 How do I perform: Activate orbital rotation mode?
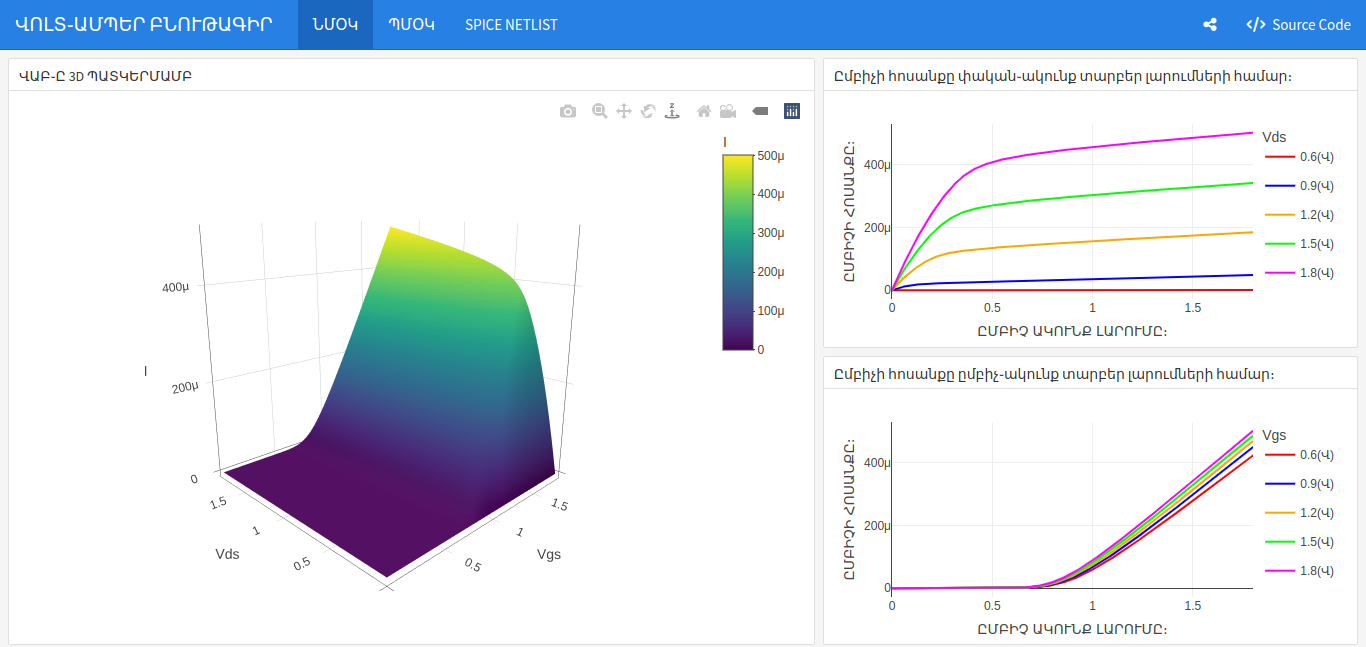coord(648,111)
